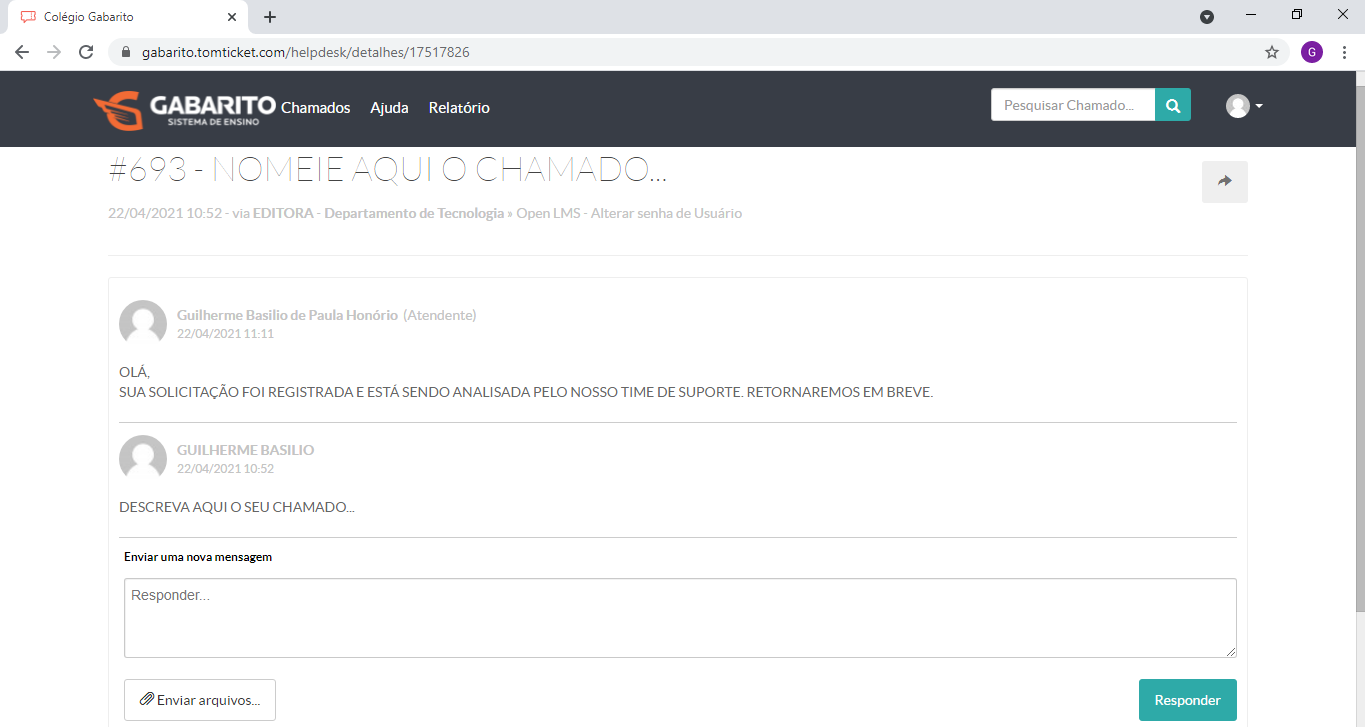The height and width of the screenshot is (727, 1365).
Task: Click the Open LMS - Alterar senha de Usuário text
Action: point(629,213)
